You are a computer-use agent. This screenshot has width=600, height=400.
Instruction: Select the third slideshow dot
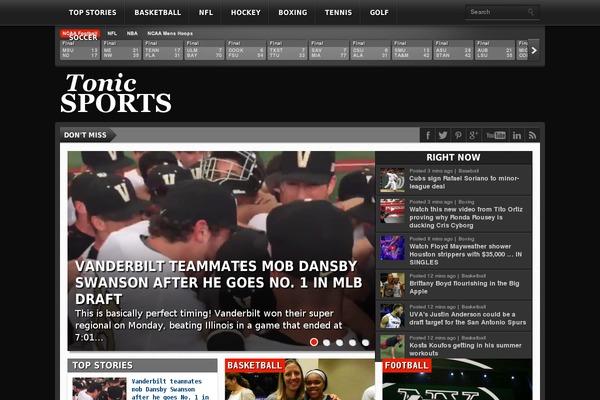click(x=339, y=343)
